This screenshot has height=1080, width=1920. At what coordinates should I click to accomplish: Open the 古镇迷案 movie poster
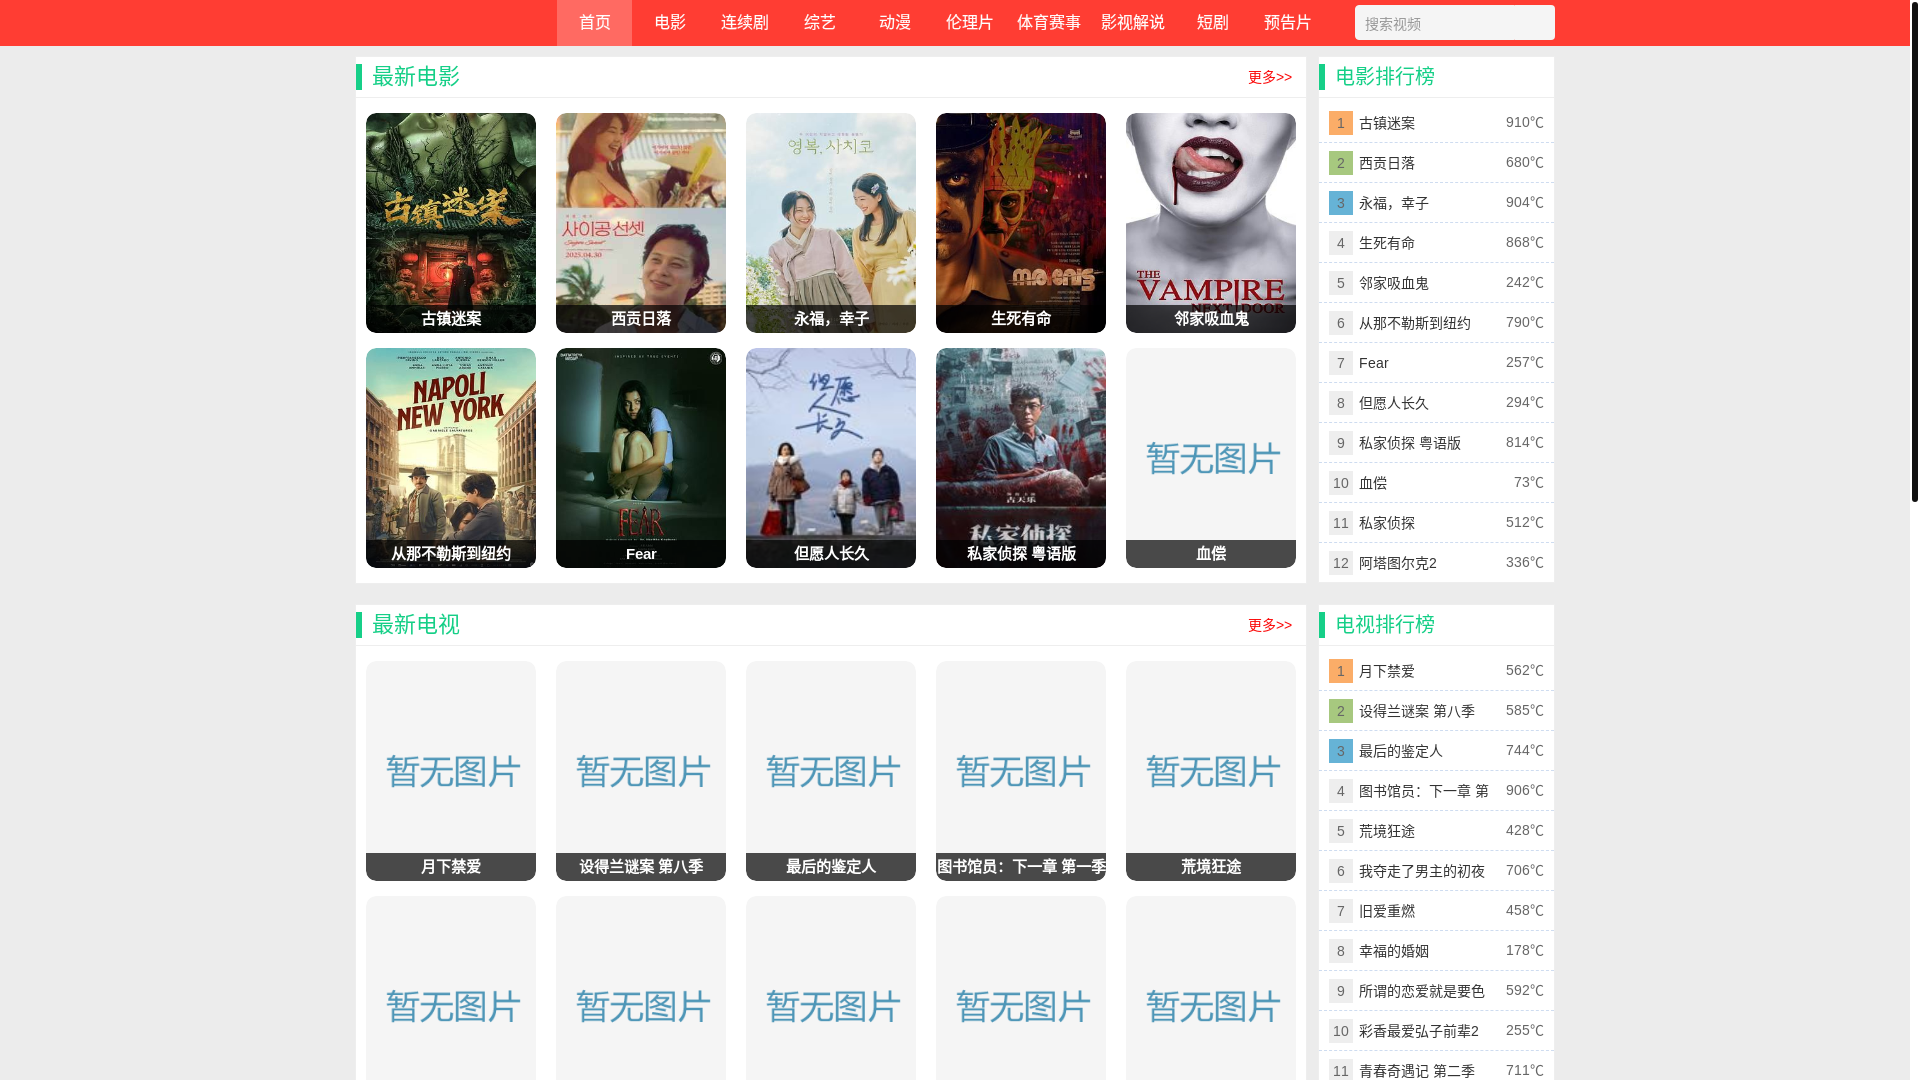point(451,223)
